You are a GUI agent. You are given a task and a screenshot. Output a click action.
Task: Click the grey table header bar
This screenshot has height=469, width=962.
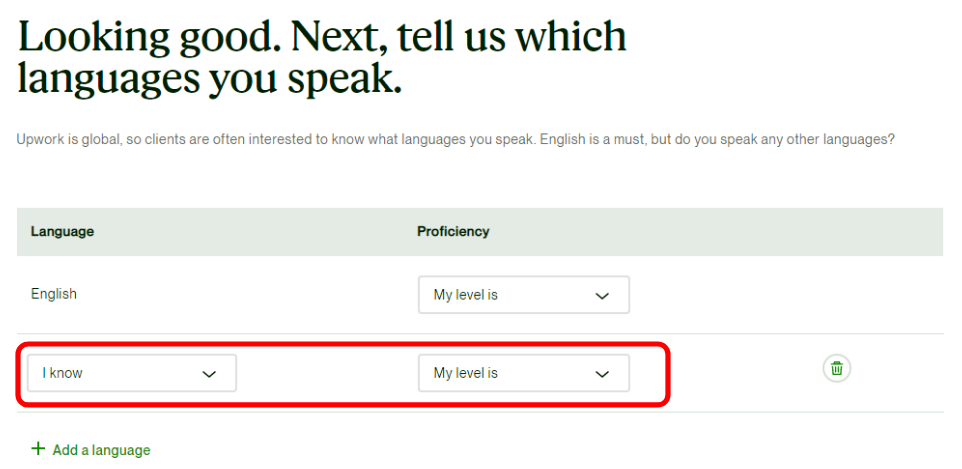point(480,231)
